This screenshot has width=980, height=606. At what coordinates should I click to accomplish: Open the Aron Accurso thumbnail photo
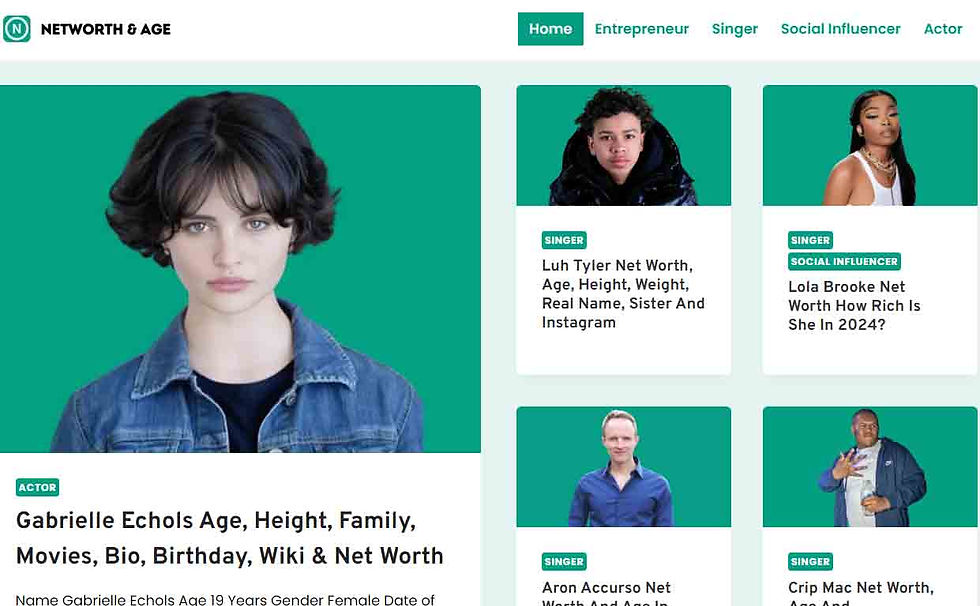[x=623, y=467]
